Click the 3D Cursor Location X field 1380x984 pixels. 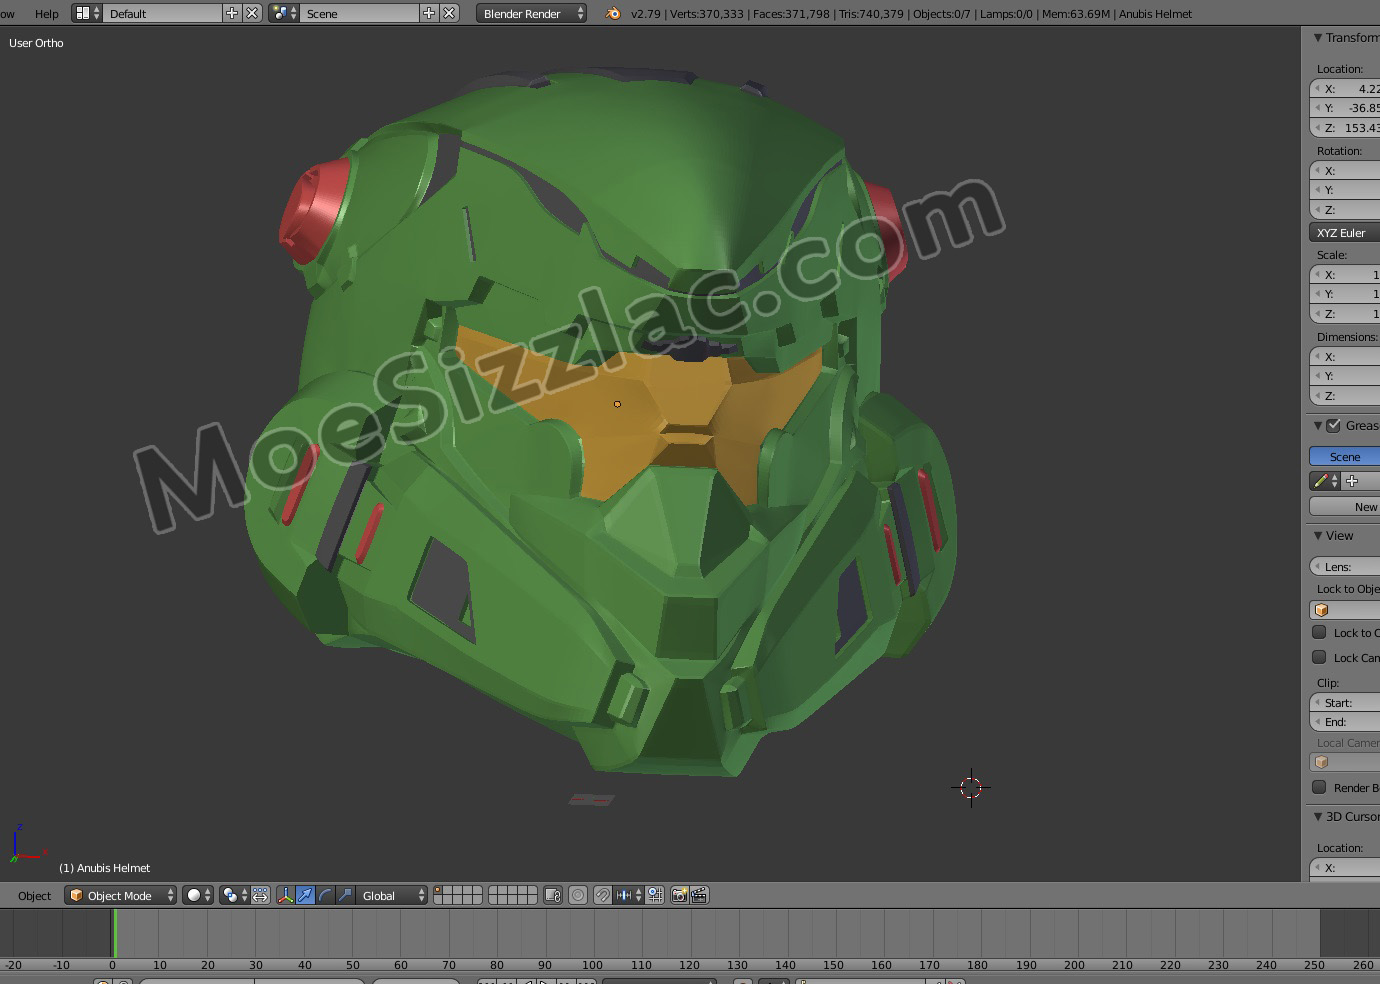1345,867
